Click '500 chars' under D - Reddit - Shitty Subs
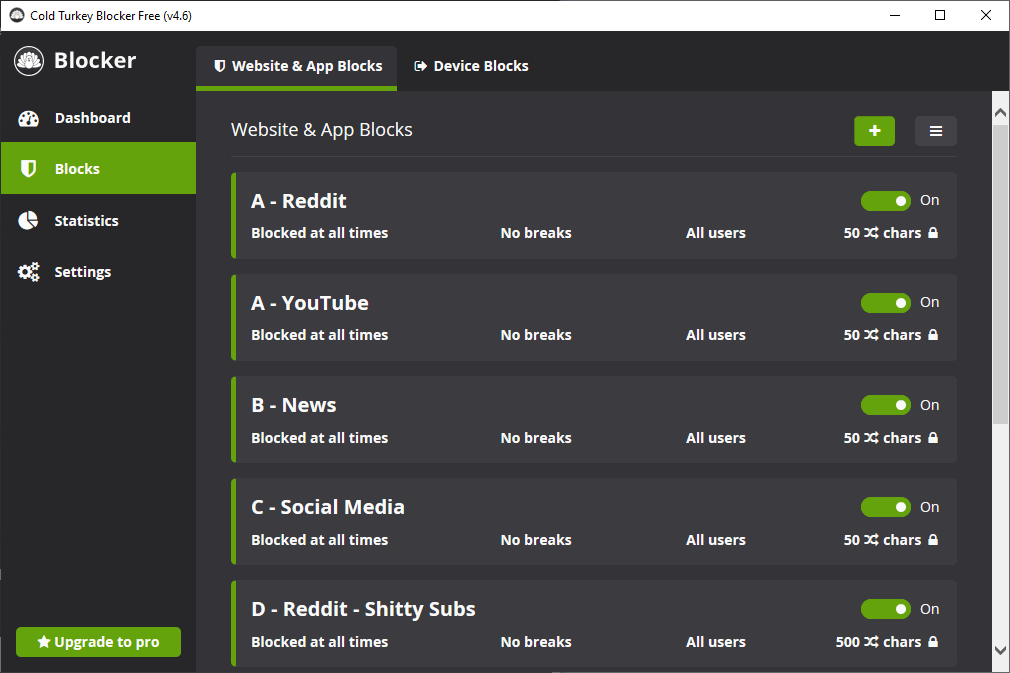The image size is (1010, 673). [878, 641]
